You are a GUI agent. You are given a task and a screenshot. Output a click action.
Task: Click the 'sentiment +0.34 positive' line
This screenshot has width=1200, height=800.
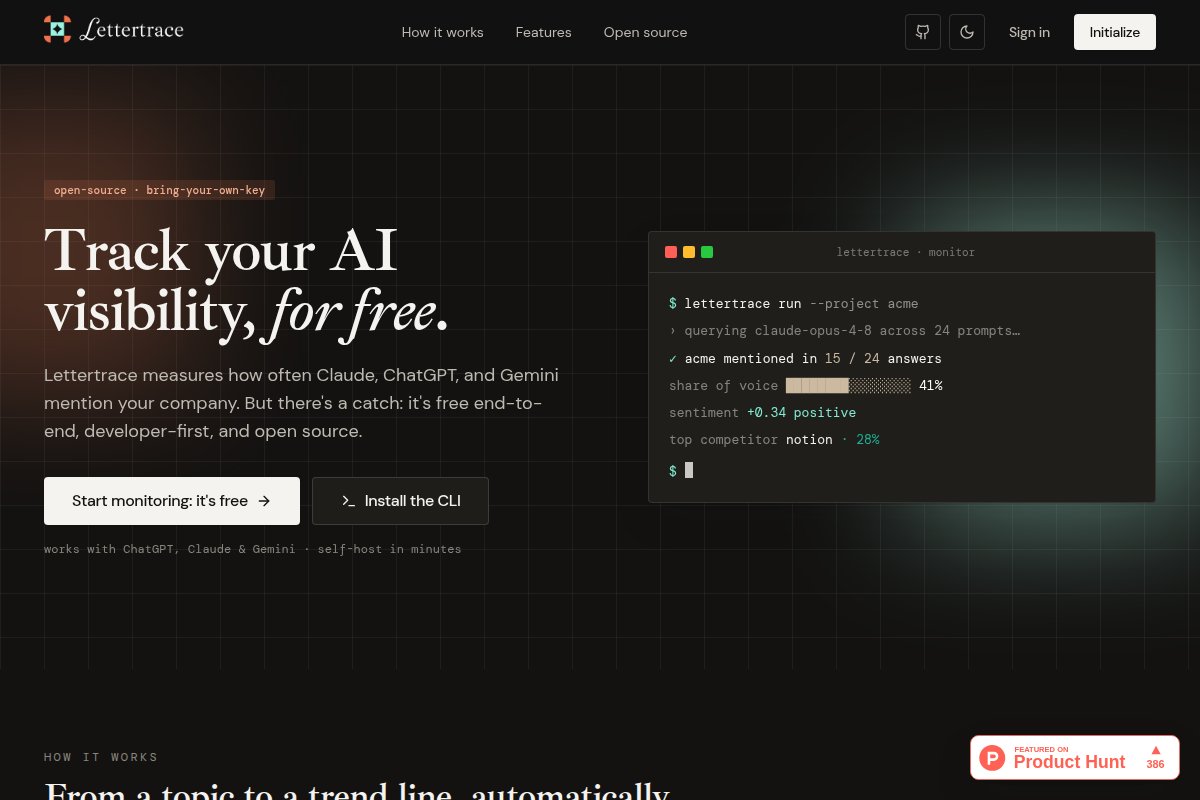pos(762,412)
